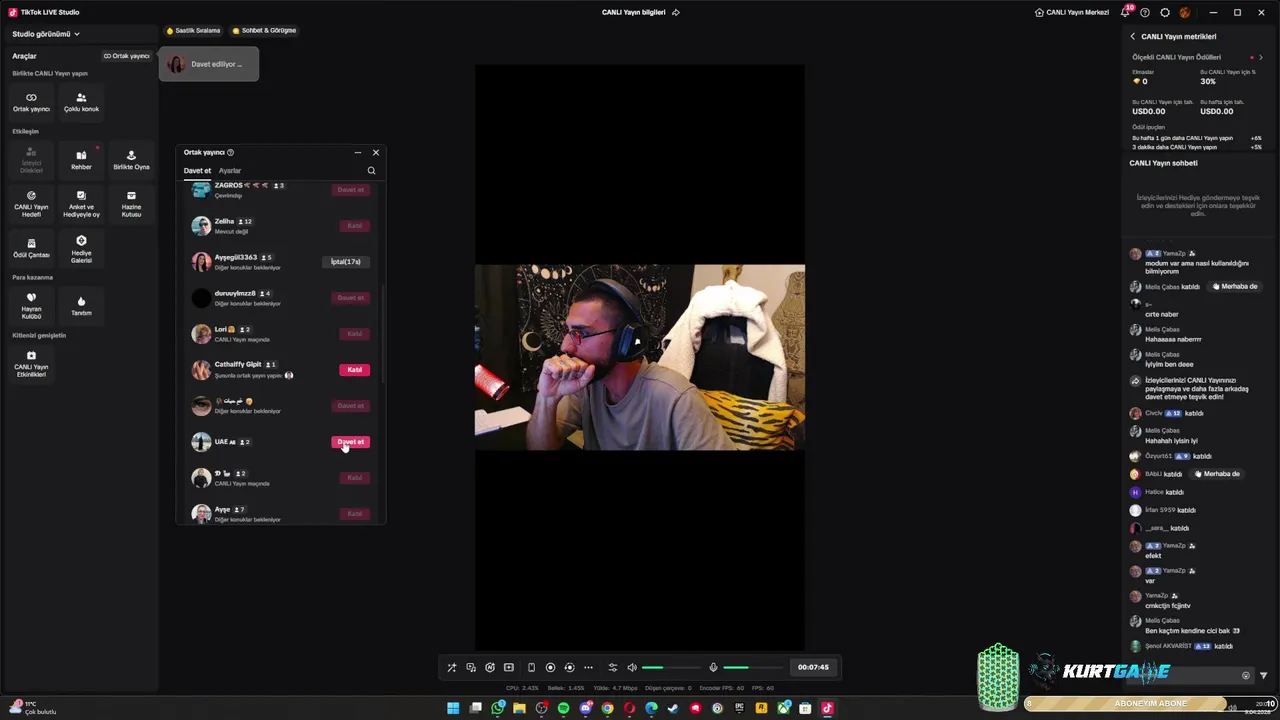The image size is (1280, 720).
Task: Click Katıl for Zeliha
Action: tap(354, 226)
